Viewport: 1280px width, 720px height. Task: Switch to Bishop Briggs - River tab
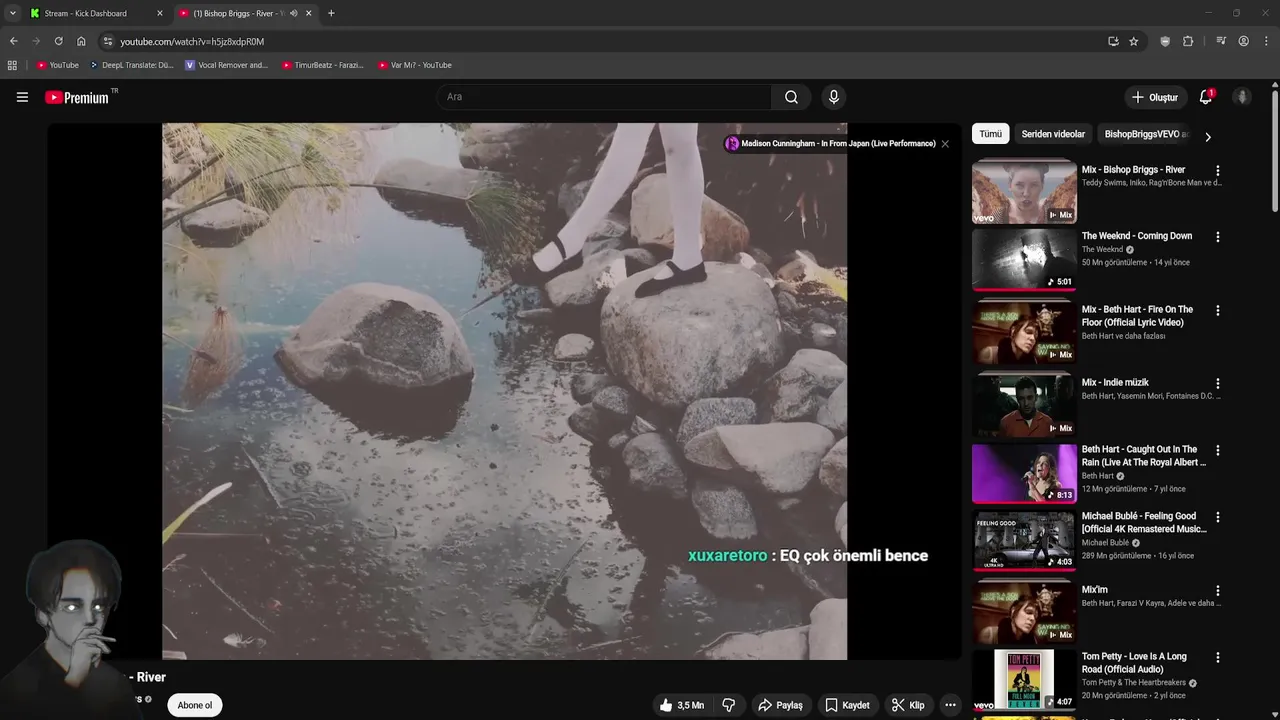click(246, 13)
